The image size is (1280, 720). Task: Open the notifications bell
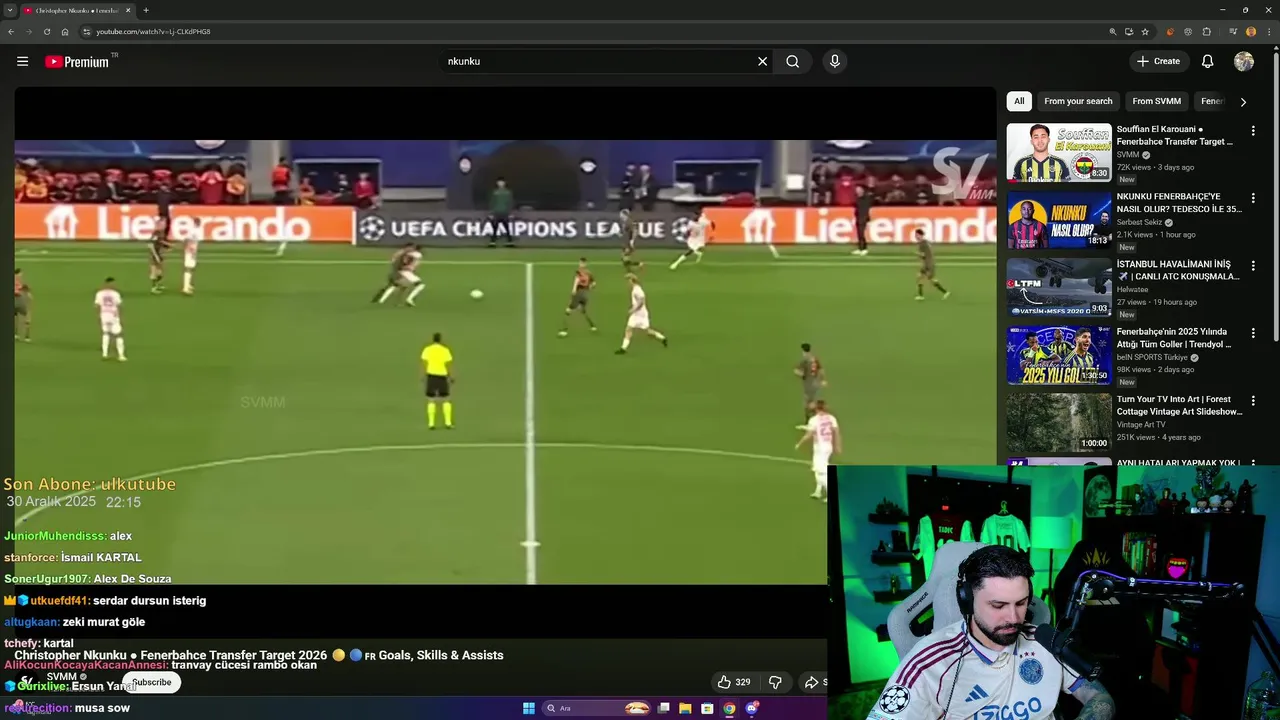pos(1207,61)
